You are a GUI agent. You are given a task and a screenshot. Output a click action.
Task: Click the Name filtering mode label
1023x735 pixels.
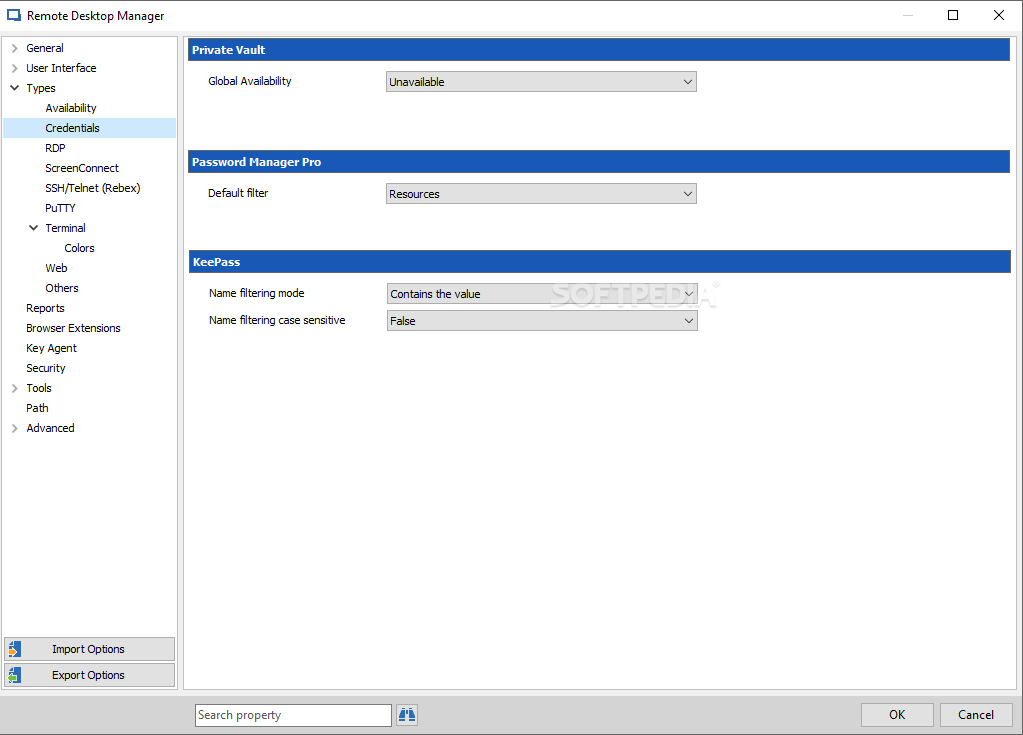(256, 293)
